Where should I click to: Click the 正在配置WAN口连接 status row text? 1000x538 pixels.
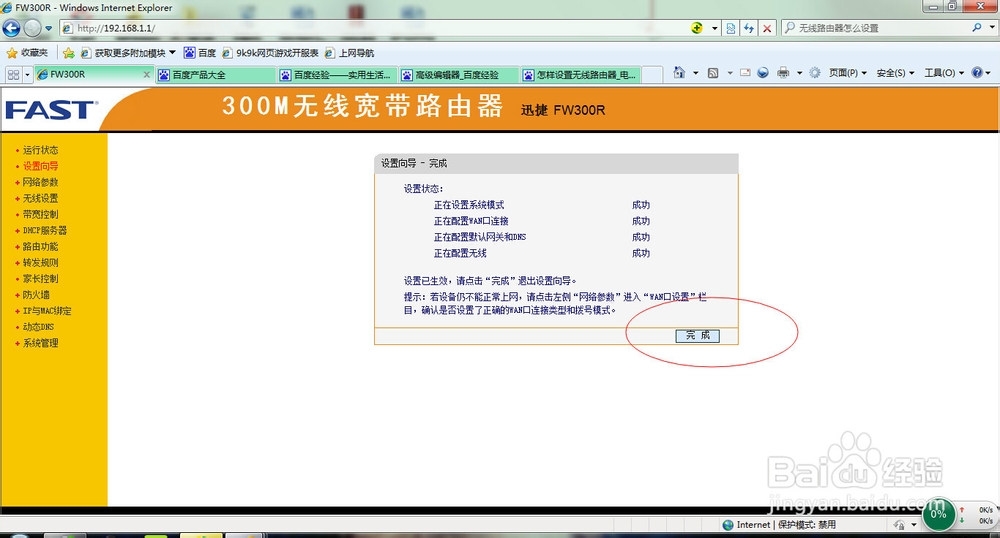pyautogui.click(x=471, y=221)
